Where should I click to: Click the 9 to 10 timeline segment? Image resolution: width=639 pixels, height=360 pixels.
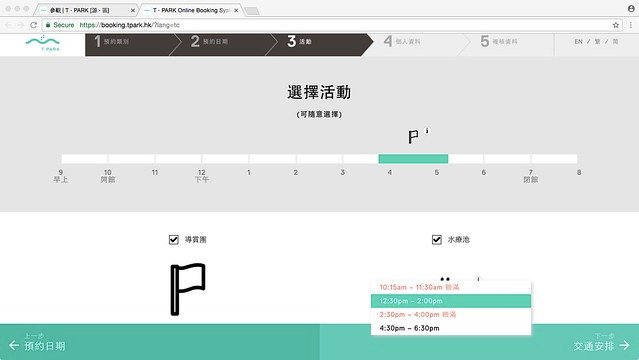coord(84,159)
